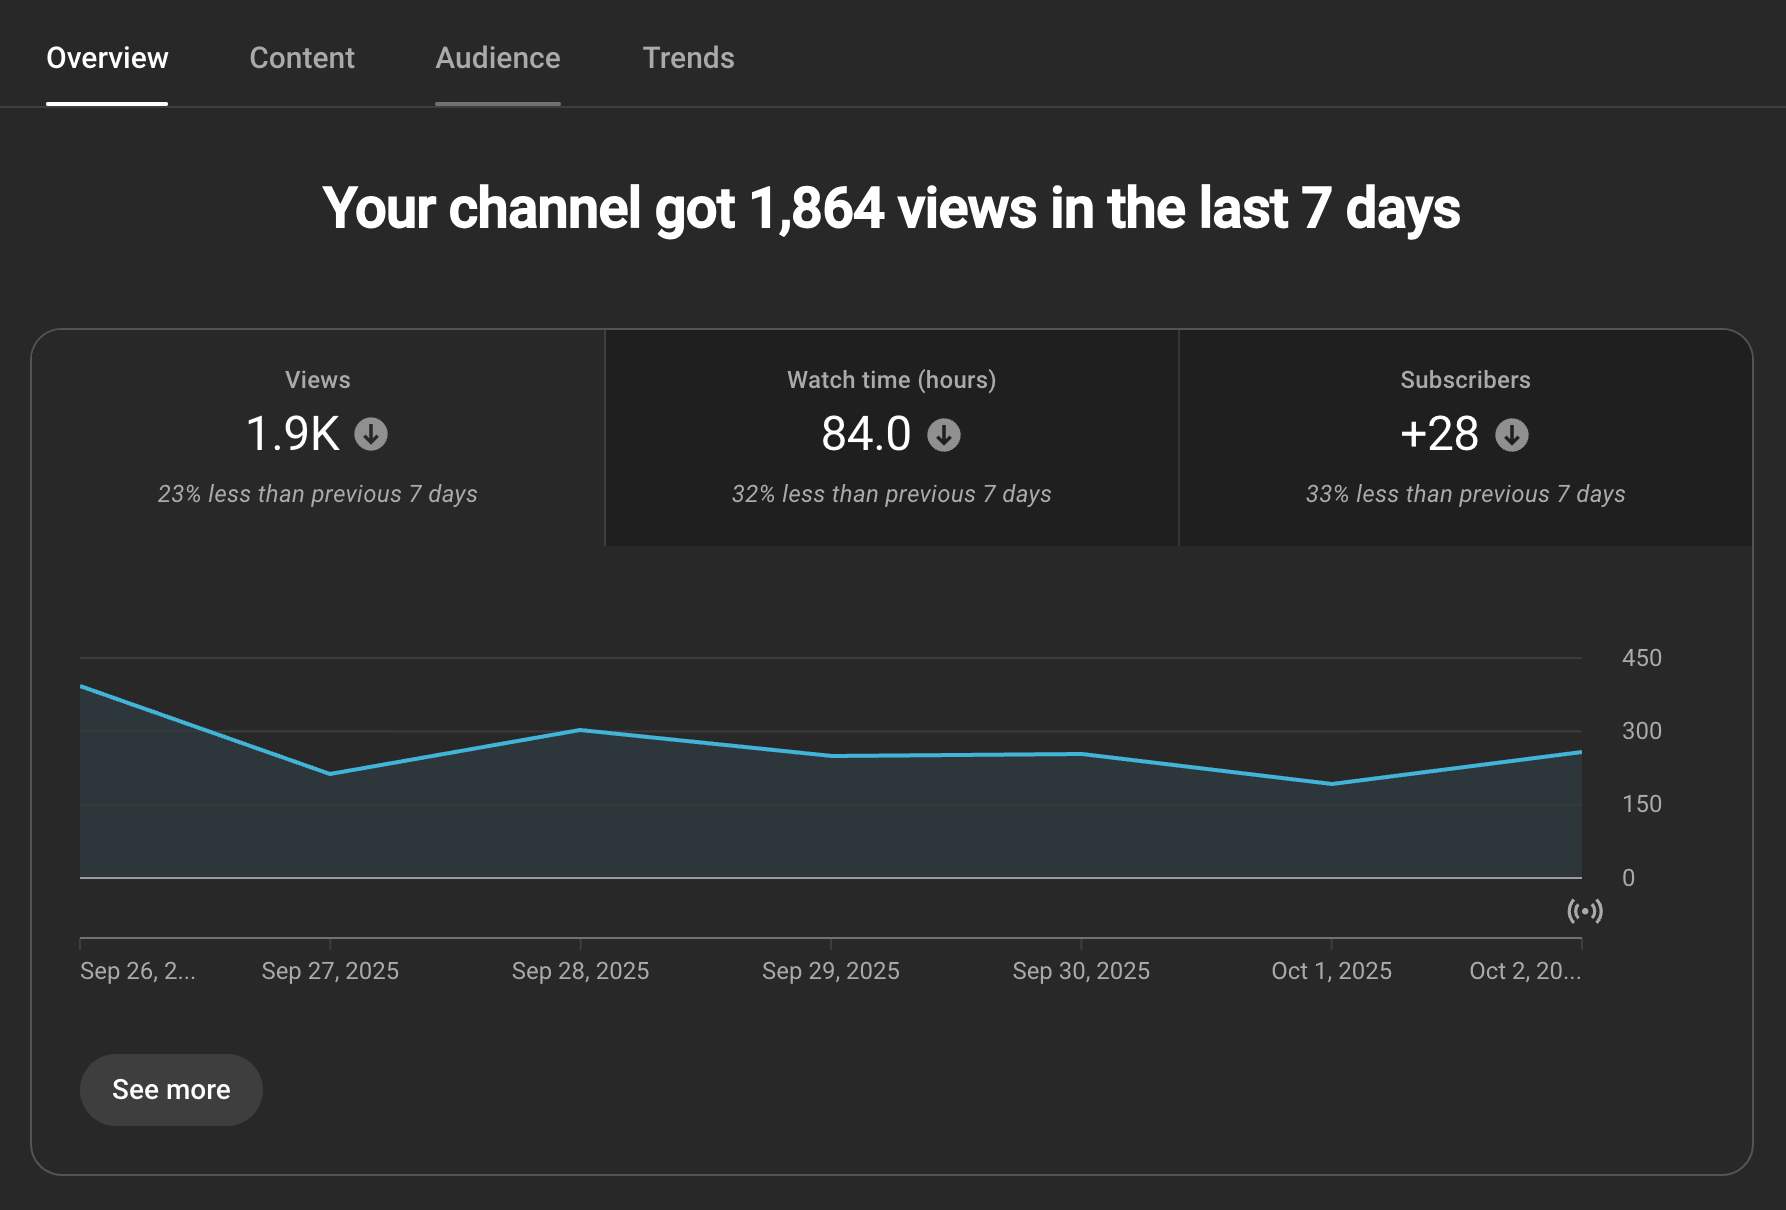1786x1210 pixels.
Task: Click the truncated Sep 26 axis label
Action: click(x=138, y=971)
